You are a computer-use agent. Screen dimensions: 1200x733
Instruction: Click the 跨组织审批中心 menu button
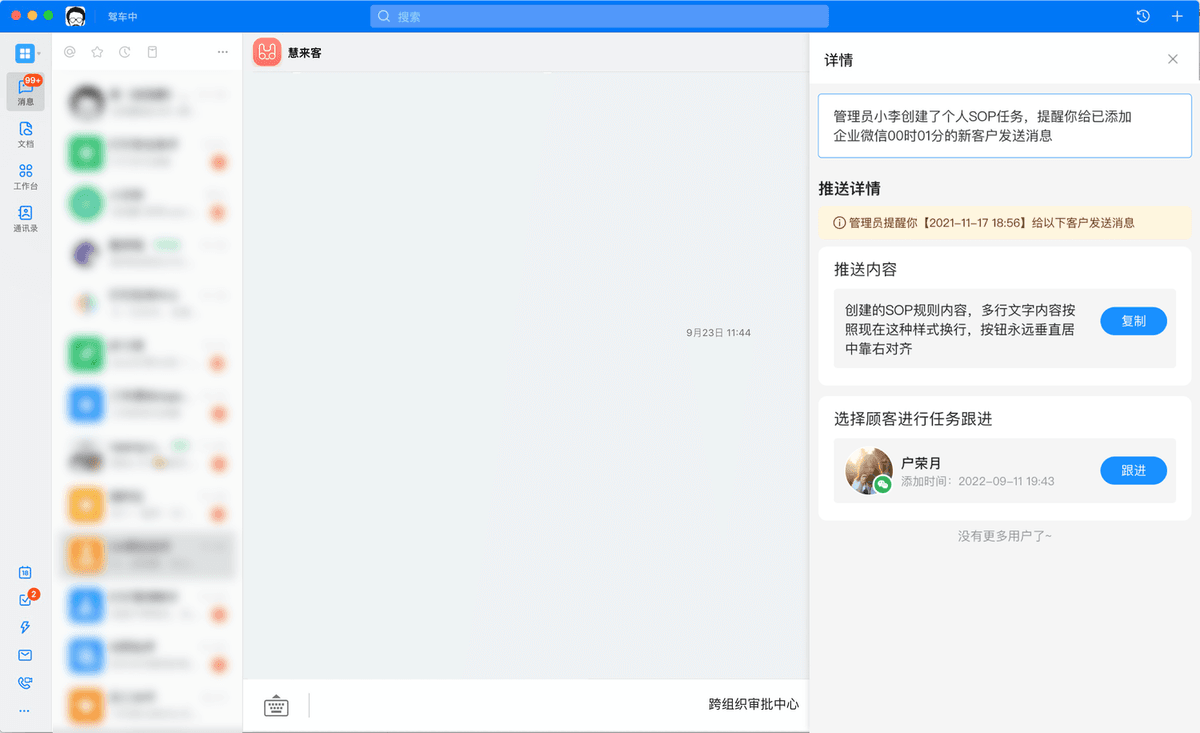pos(753,704)
